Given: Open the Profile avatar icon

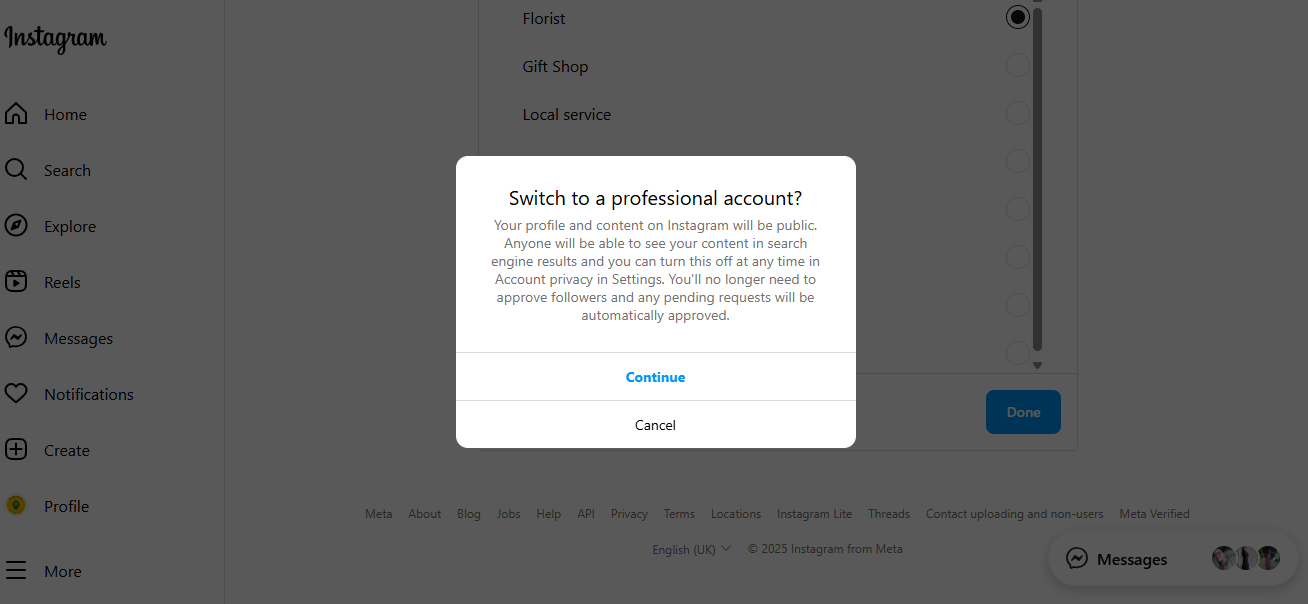Looking at the screenshot, I should click(x=16, y=506).
